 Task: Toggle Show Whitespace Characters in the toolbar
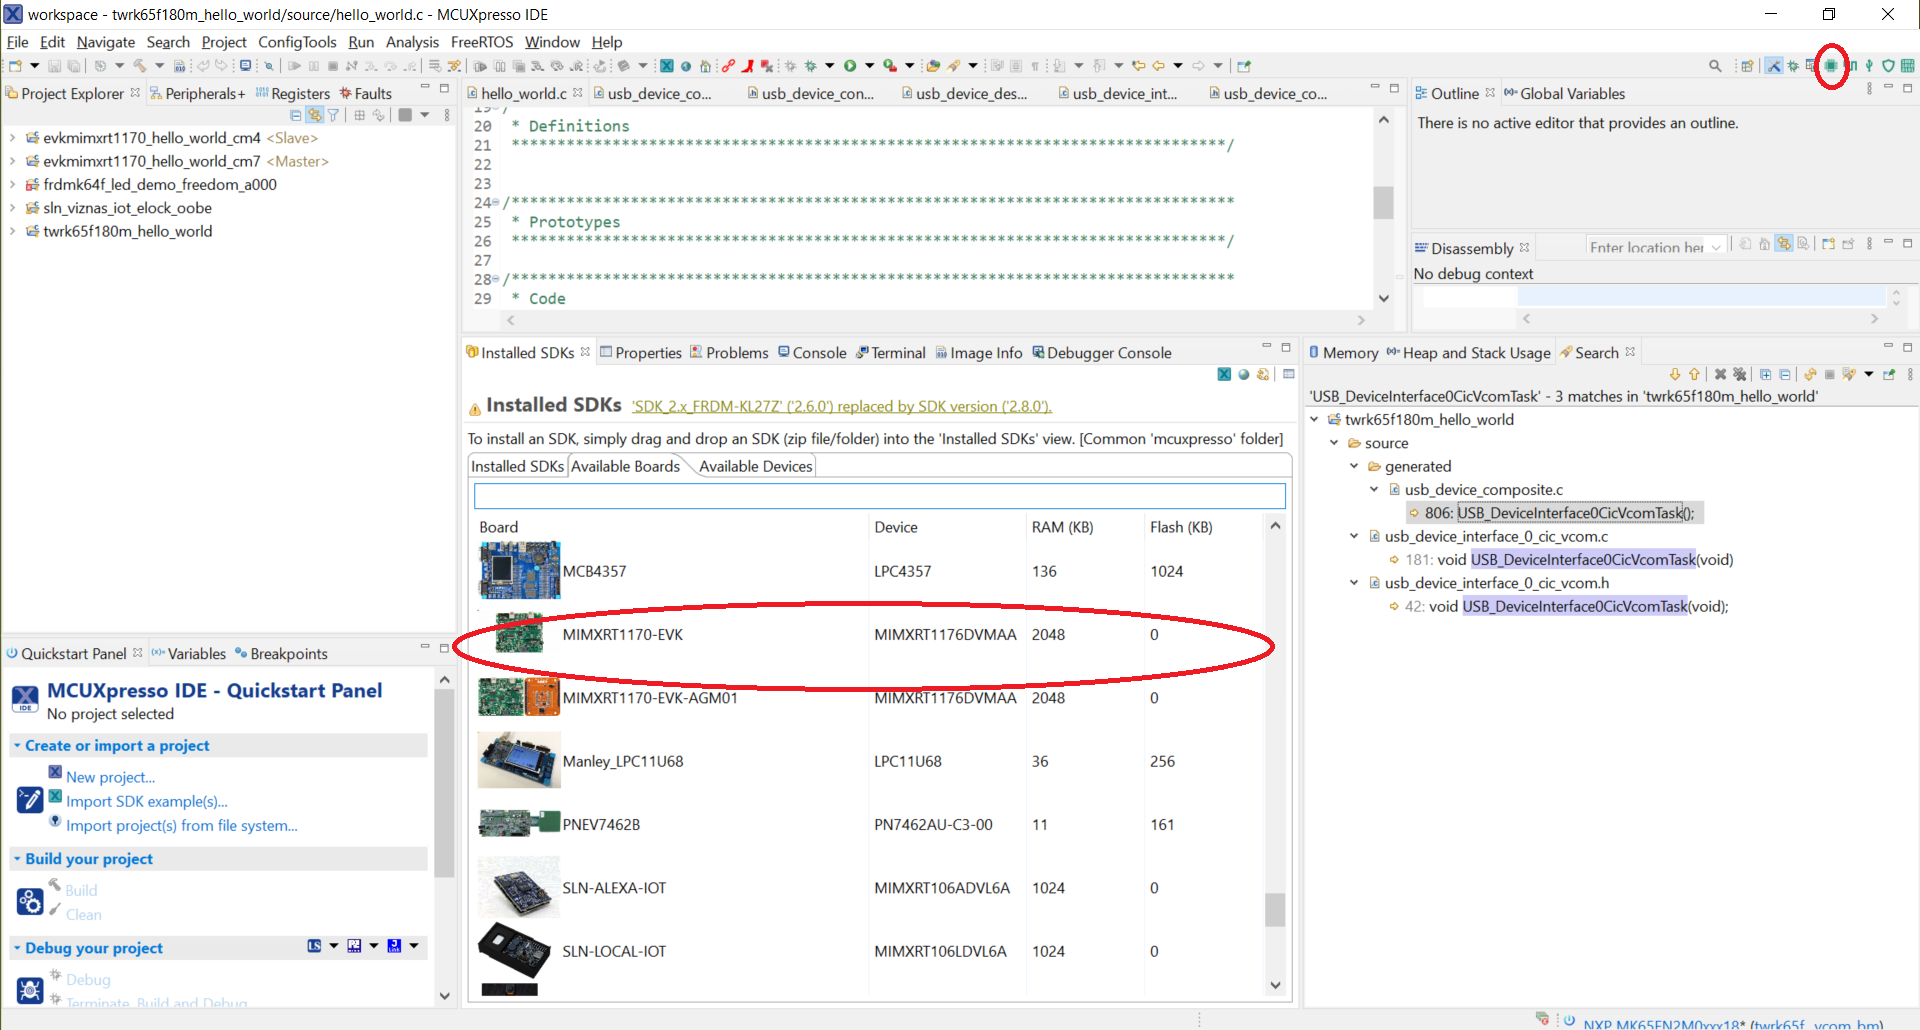[1035, 66]
